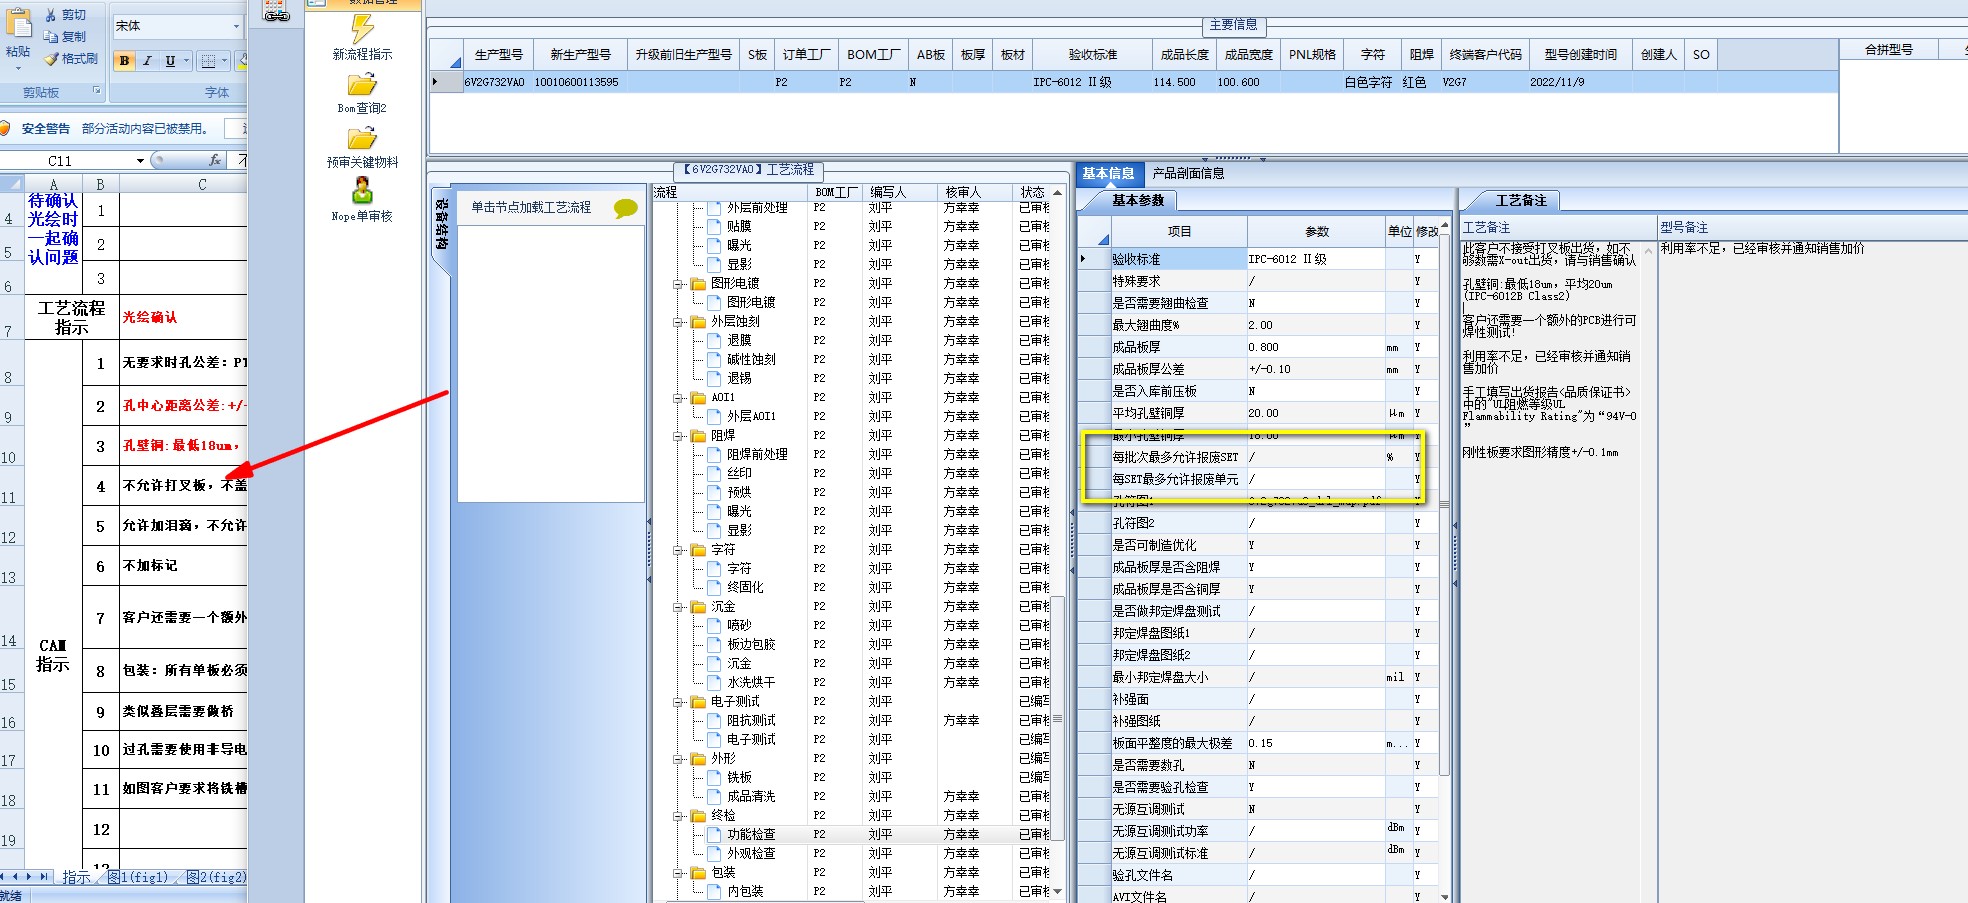Apply cell borders with the border icon

[208, 61]
